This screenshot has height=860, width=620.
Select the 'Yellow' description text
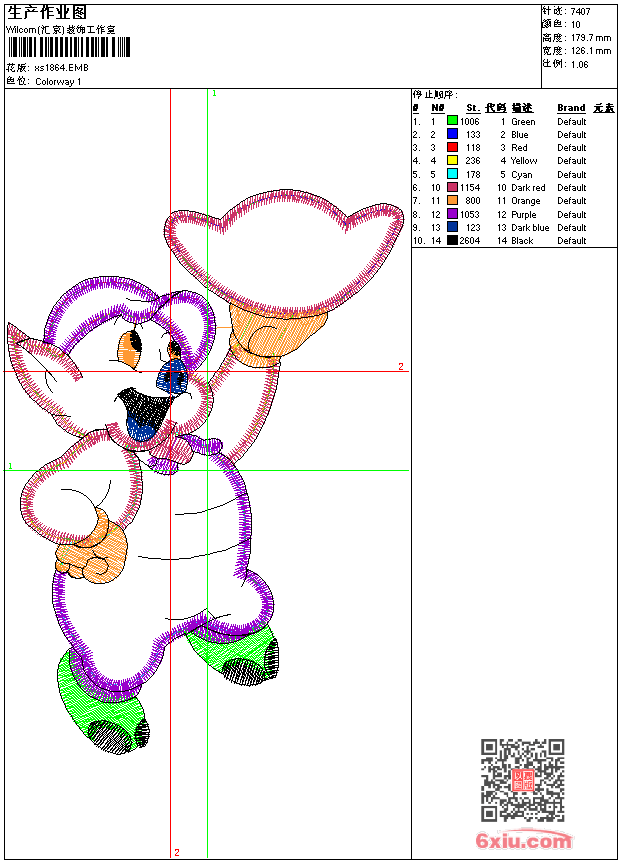pyautogui.click(x=524, y=161)
